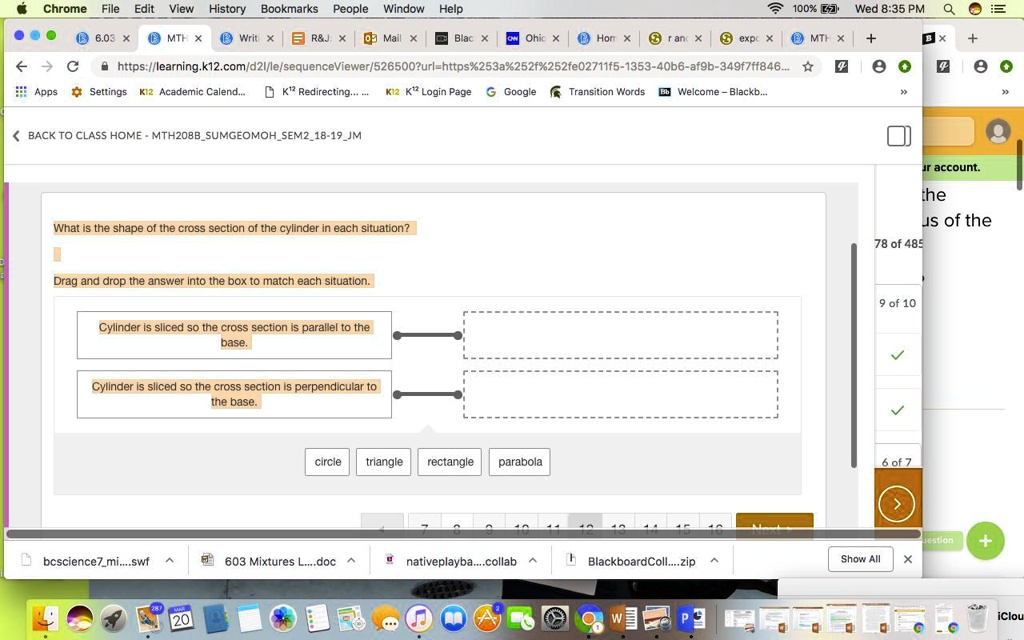This screenshot has height=640, width=1024.
Task: Open Spotlight search in menu bar
Action: click(949, 8)
